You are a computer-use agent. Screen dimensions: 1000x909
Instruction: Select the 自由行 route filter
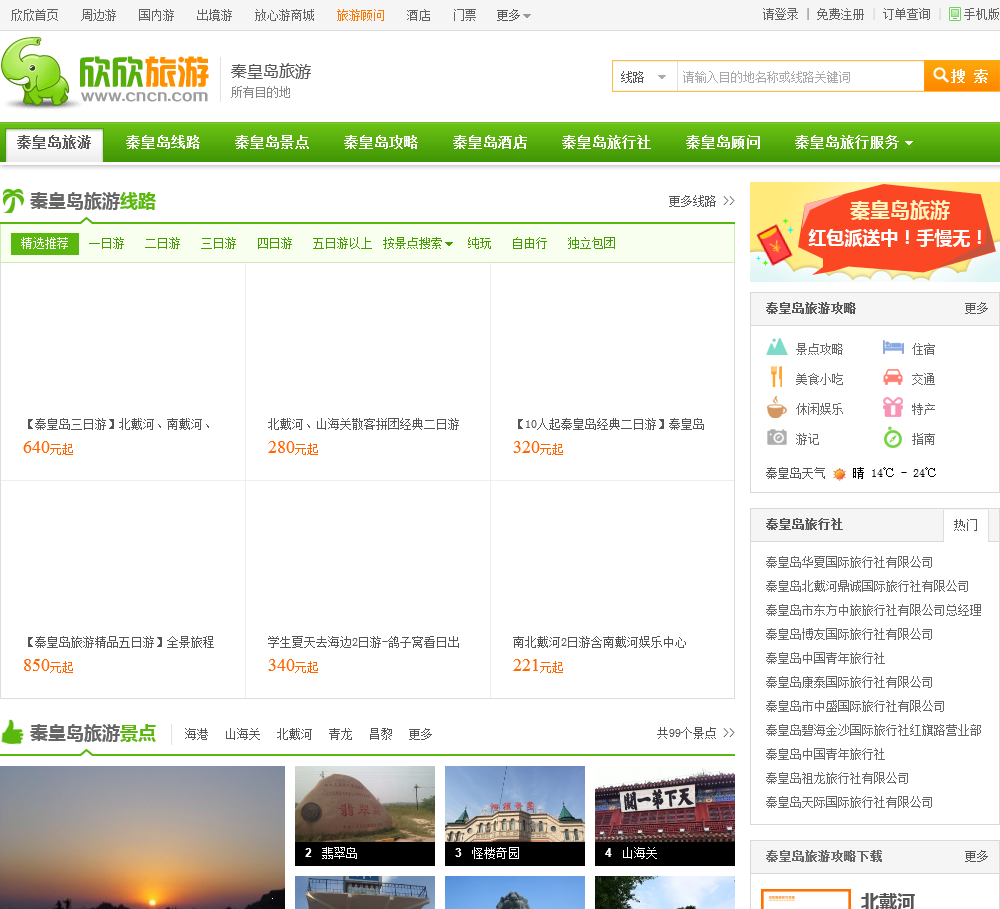click(x=530, y=243)
